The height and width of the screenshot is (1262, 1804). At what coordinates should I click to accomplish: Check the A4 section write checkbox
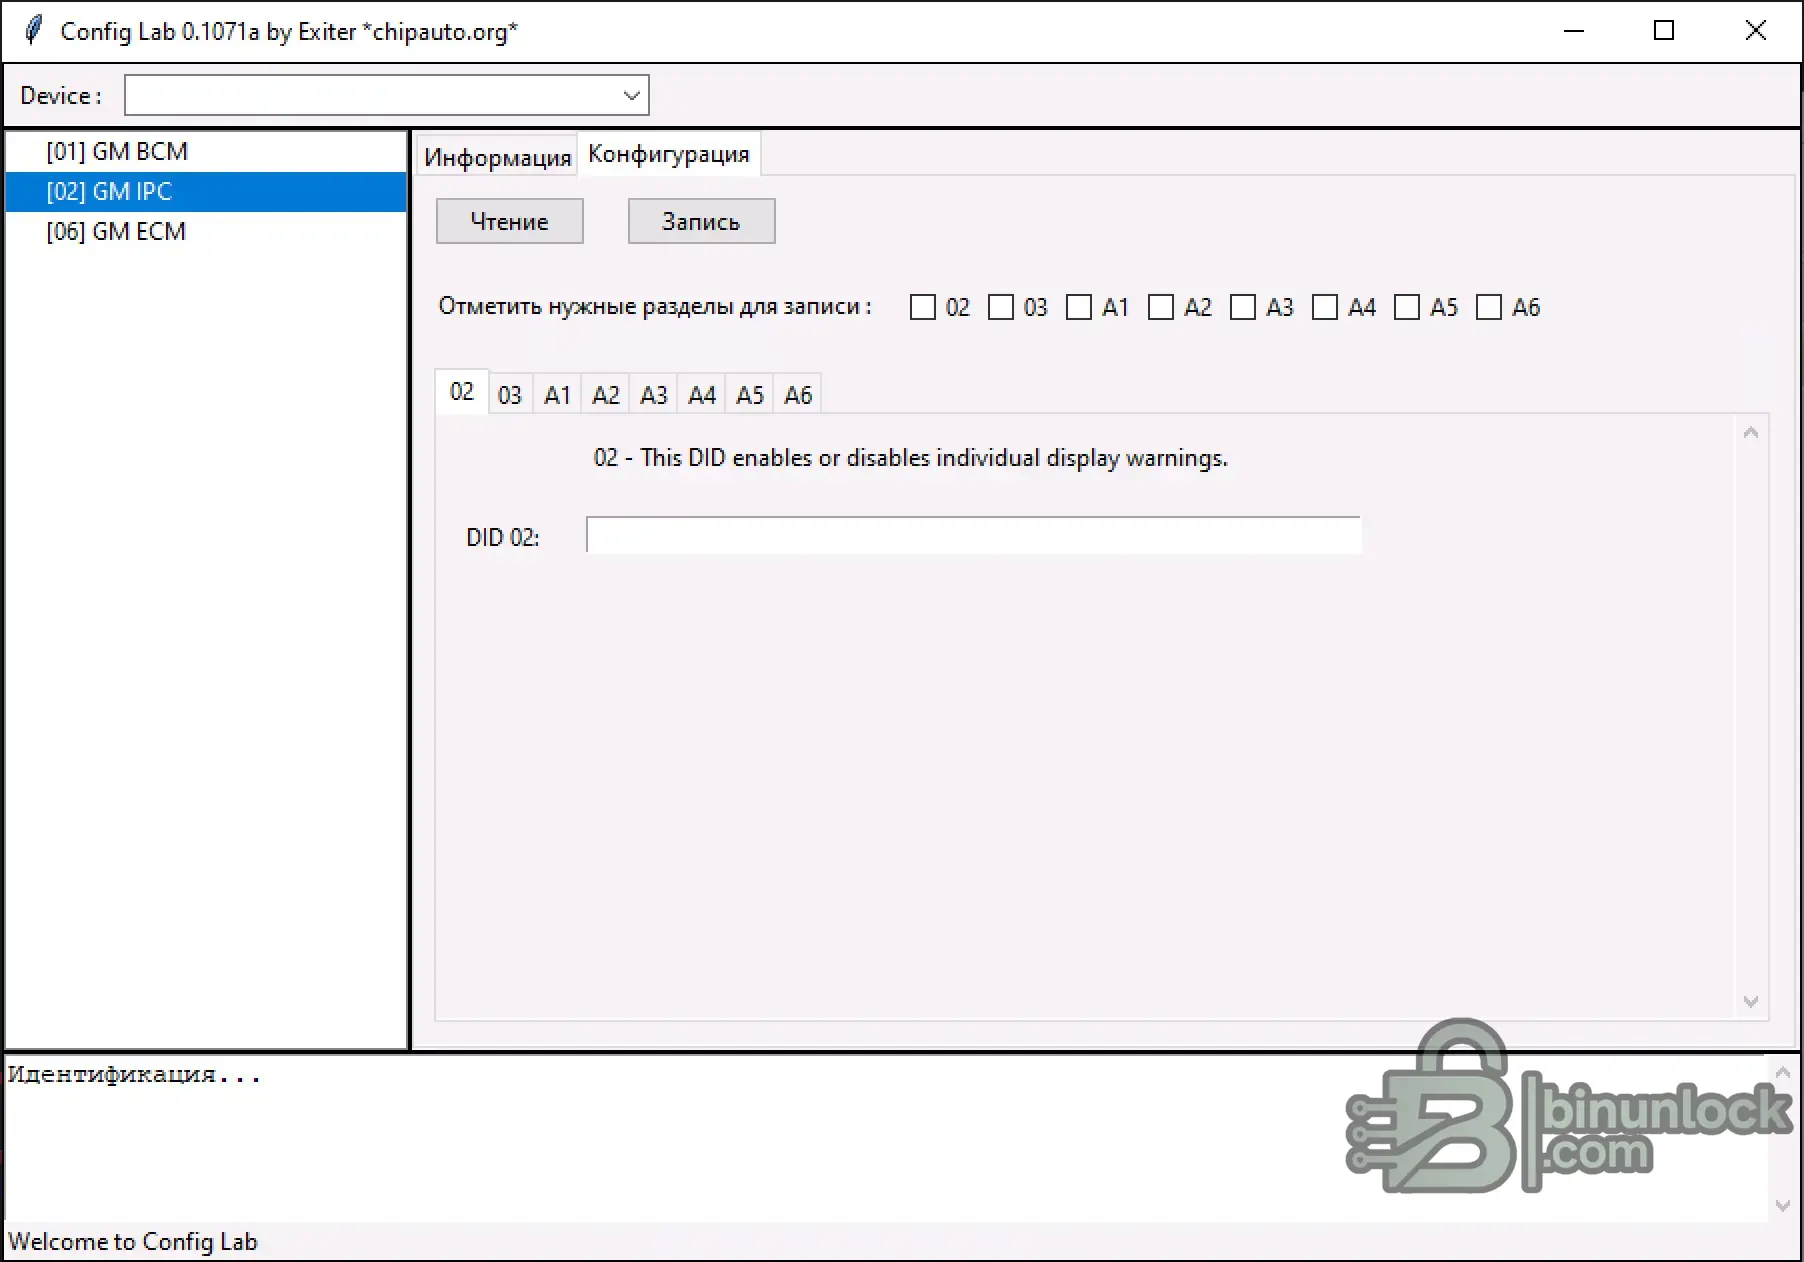(1325, 307)
